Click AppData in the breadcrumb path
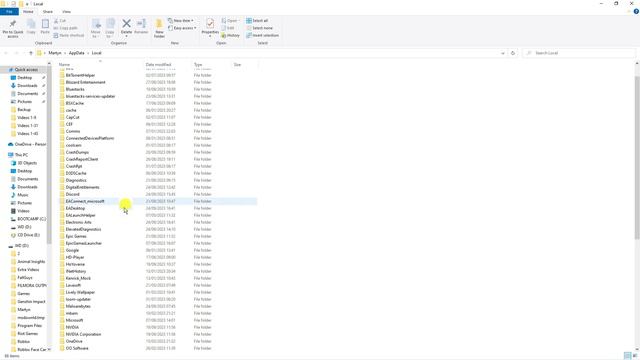This screenshot has width=640, height=360. (76, 53)
